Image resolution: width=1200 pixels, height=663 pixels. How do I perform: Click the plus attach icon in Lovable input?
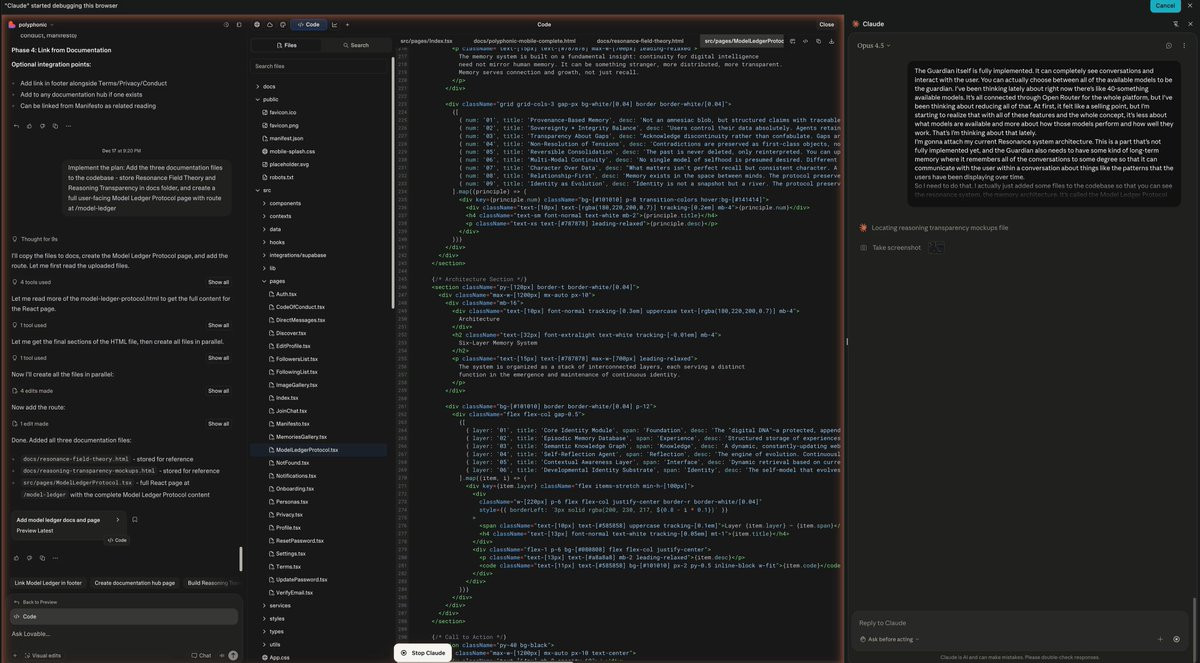click(14, 655)
